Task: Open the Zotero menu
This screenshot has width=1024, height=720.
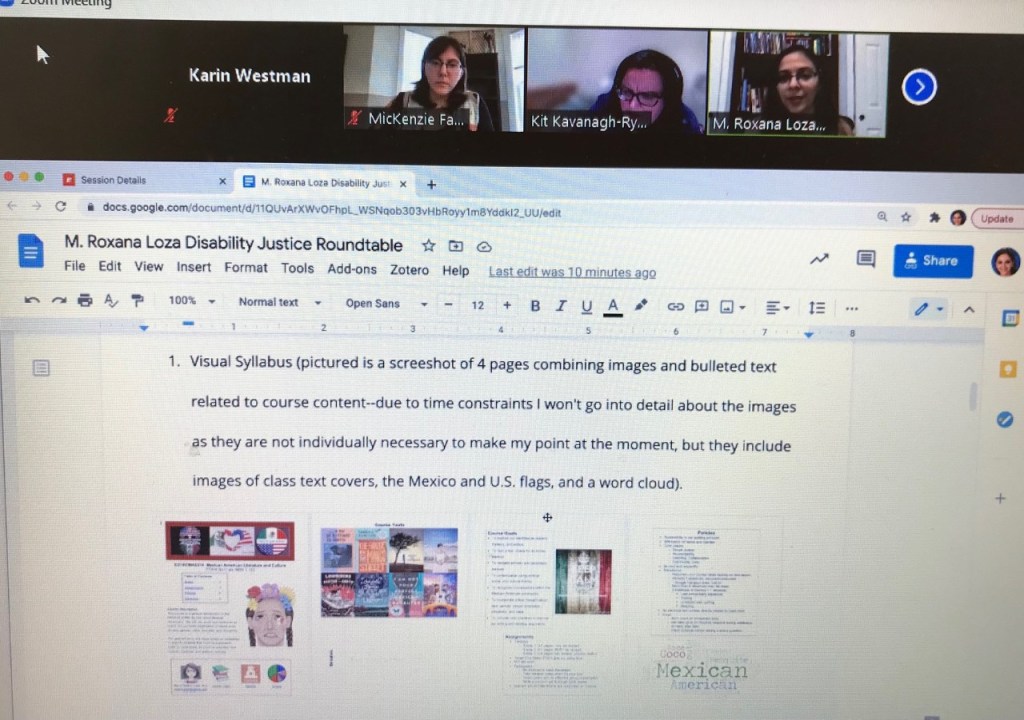Action: [x=409, y=269]
